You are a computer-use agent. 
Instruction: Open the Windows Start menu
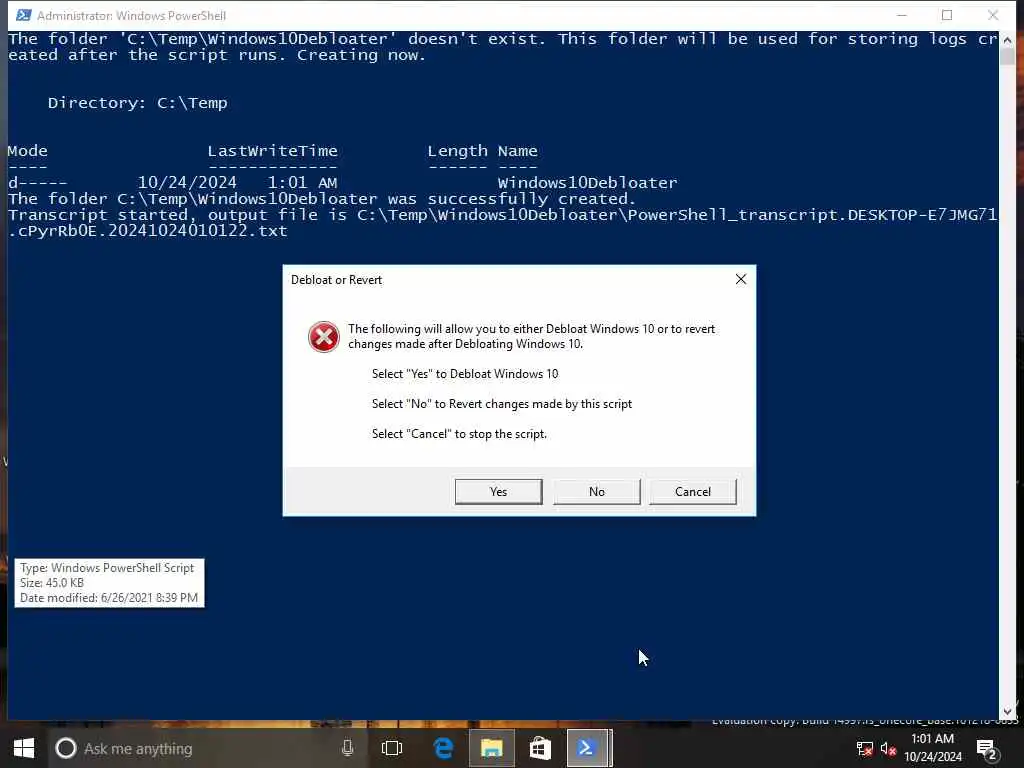pos(24,748)
